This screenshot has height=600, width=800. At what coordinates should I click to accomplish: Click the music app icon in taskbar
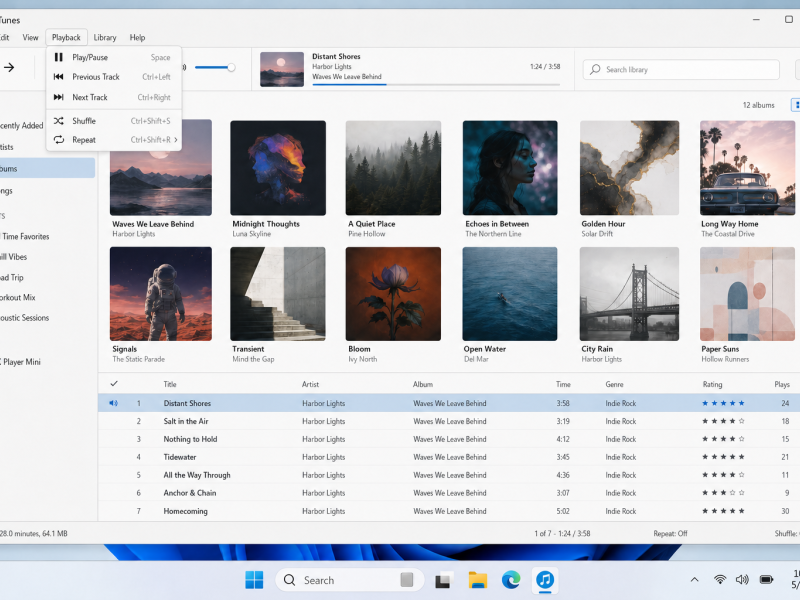pos(545,580)
